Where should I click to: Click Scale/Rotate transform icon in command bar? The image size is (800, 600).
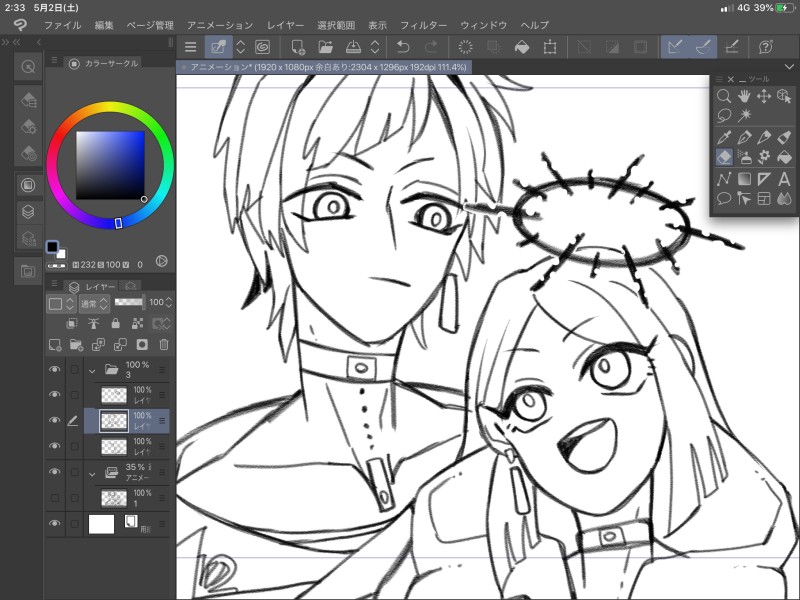(x=550, y=47)
